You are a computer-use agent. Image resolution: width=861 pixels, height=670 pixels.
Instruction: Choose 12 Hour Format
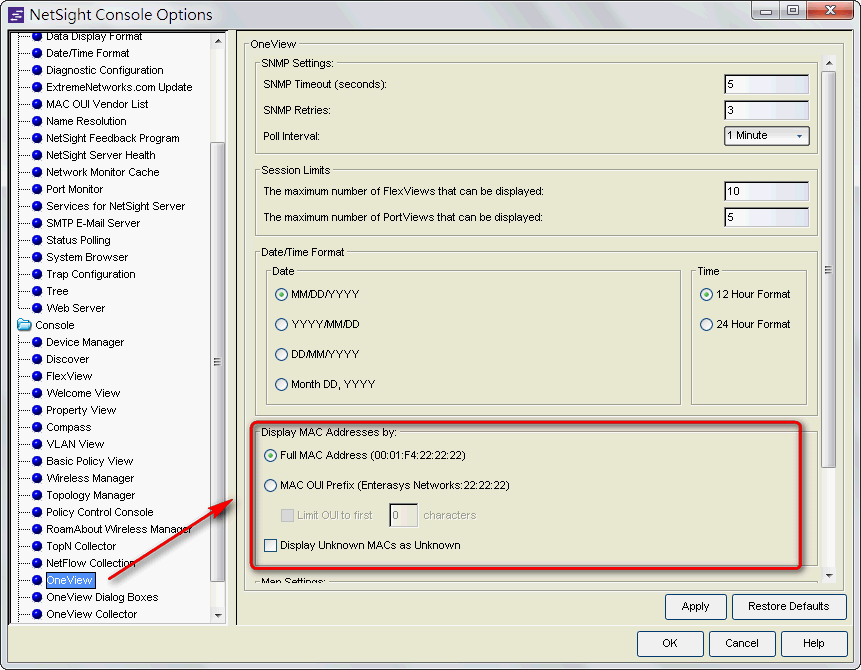click(706, 295)
